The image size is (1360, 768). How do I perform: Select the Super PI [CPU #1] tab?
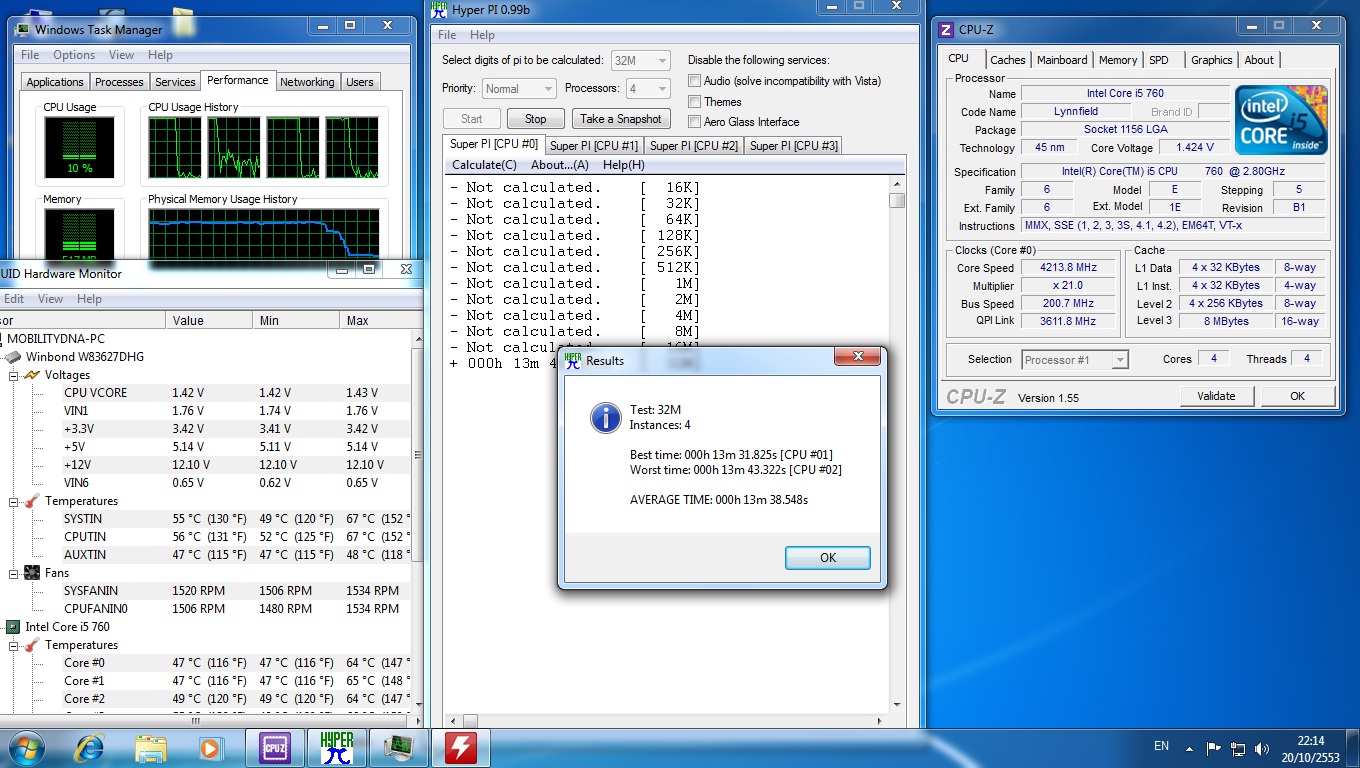click(x=594, y=146)
